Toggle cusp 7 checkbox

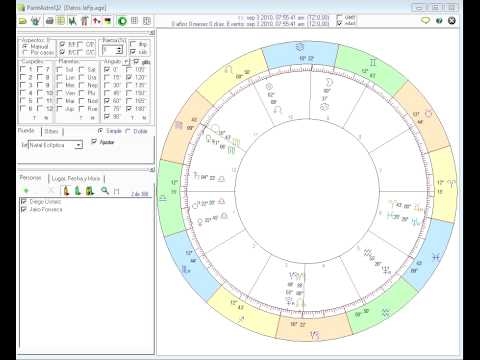(40, 69)
